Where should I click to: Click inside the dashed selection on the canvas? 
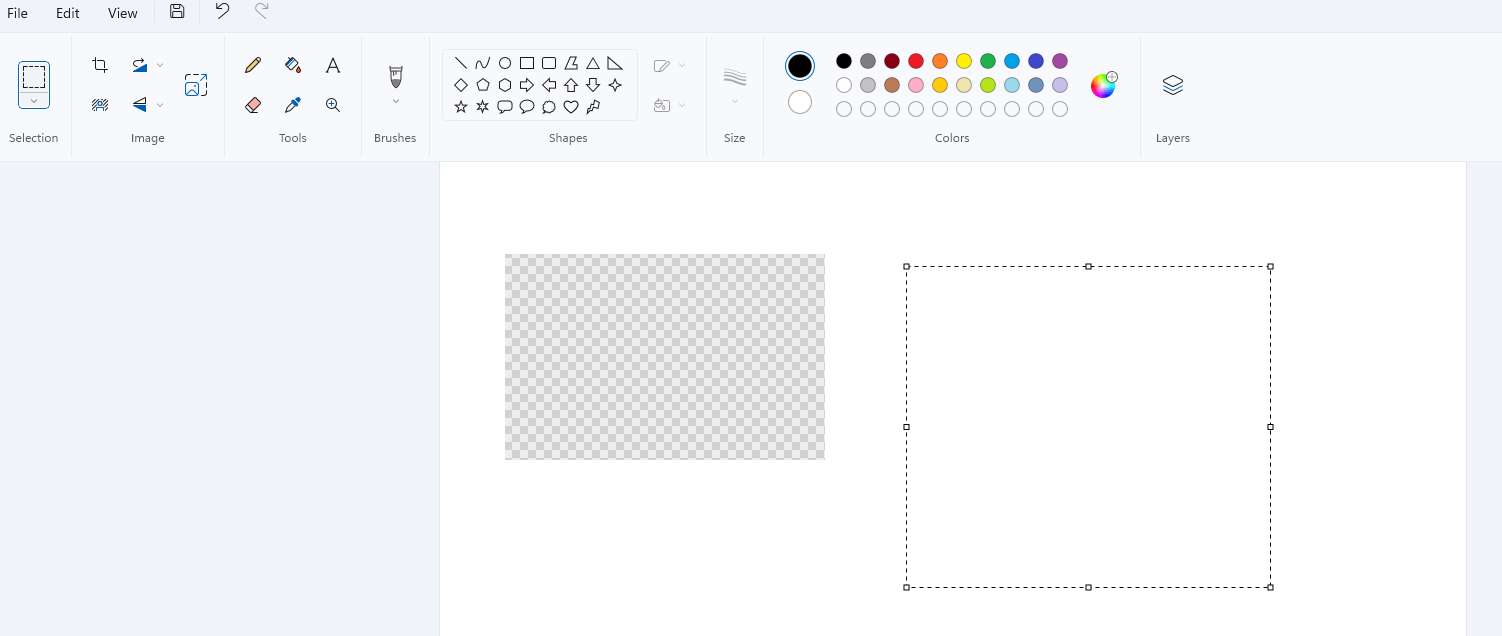pyautogui.click(x=1088, y=427)
